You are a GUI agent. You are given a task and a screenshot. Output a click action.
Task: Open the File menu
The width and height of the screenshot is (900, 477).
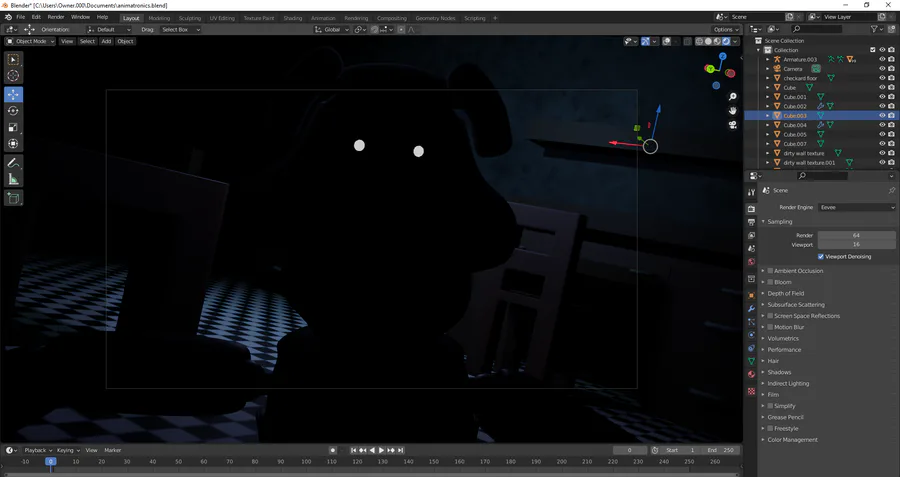pos(20,17)
